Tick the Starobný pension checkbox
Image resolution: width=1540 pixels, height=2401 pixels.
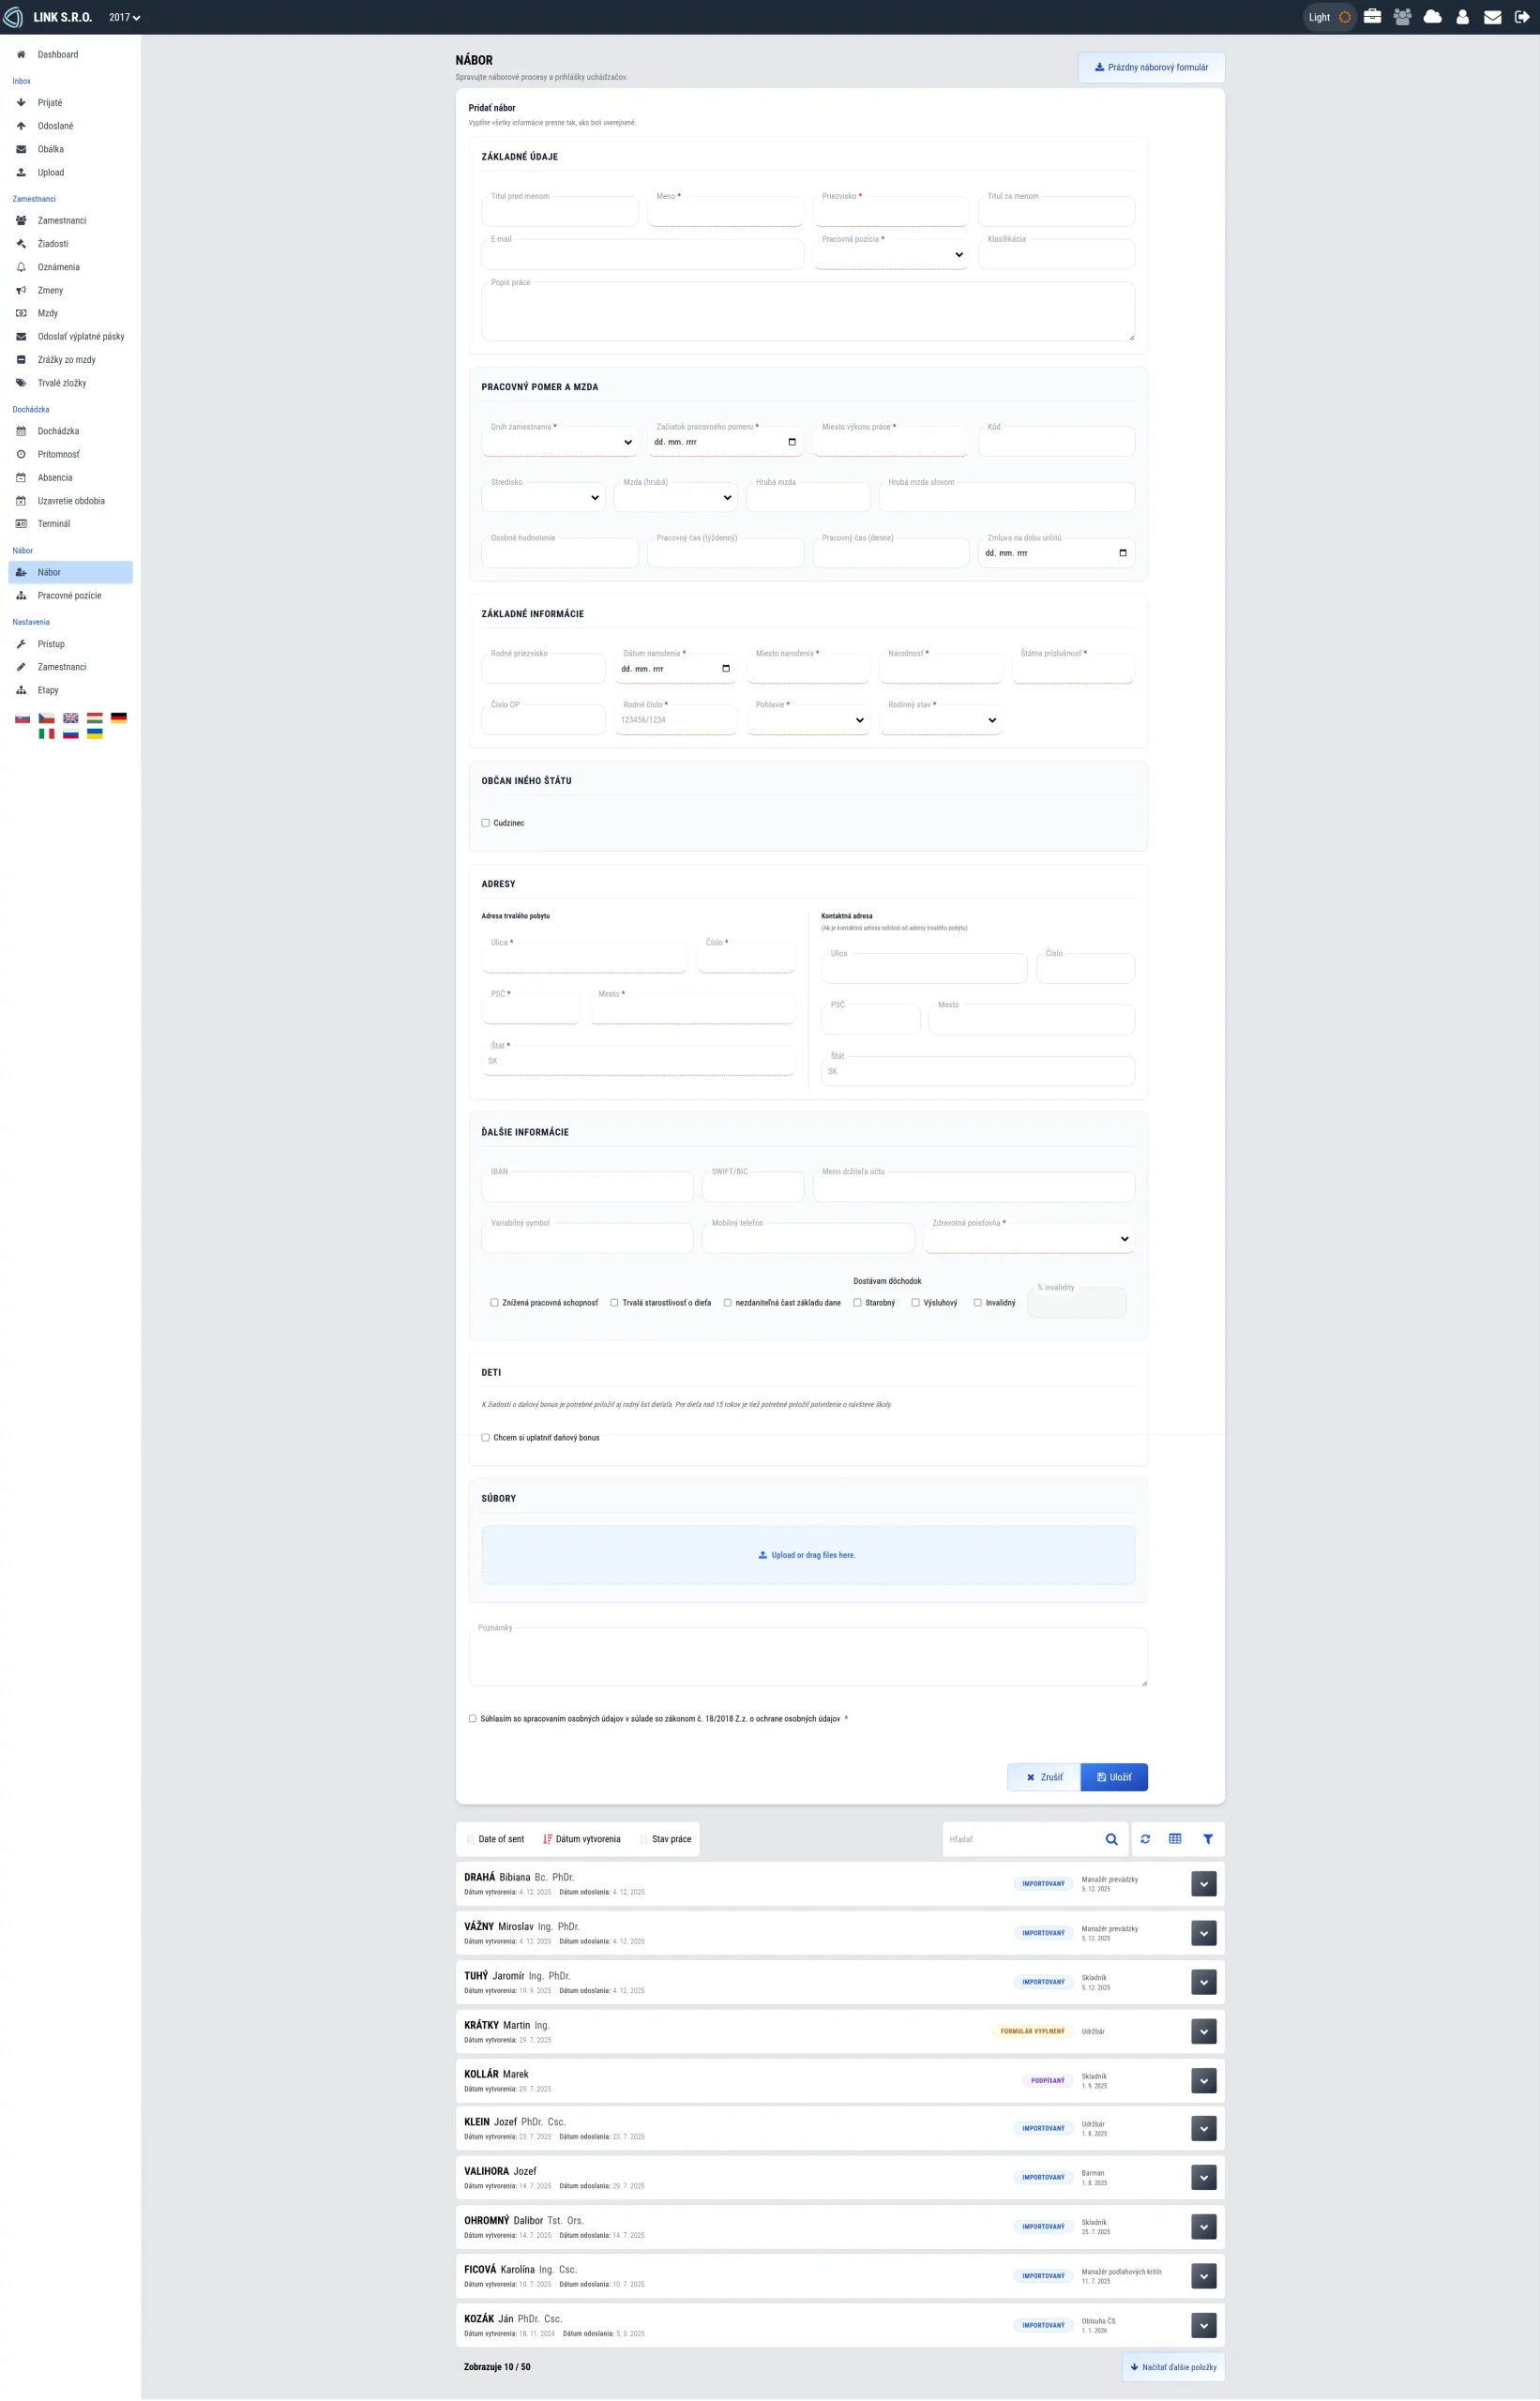coord(857,1303)
